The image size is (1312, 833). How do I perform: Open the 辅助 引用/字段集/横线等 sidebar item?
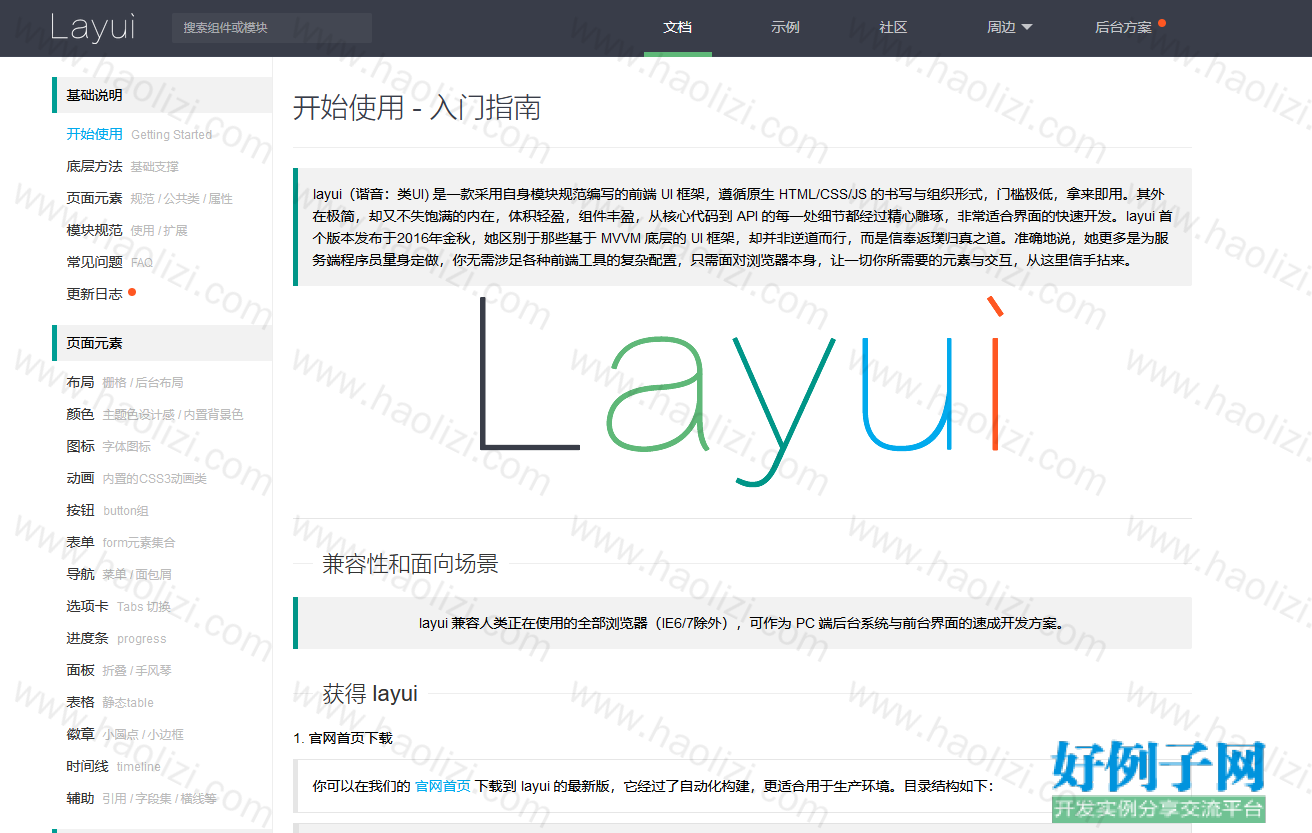[x=142, y=798]
